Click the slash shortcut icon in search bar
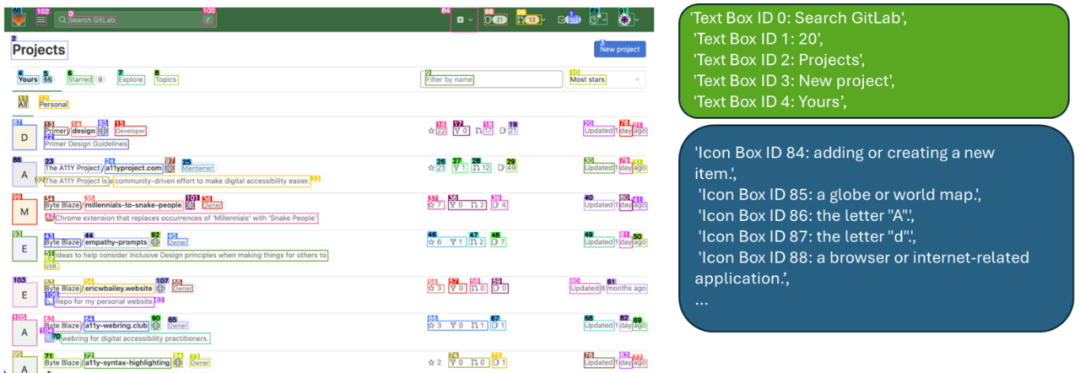The width and height of the screenshot is (1080, 373). click(x=209, y=20)
